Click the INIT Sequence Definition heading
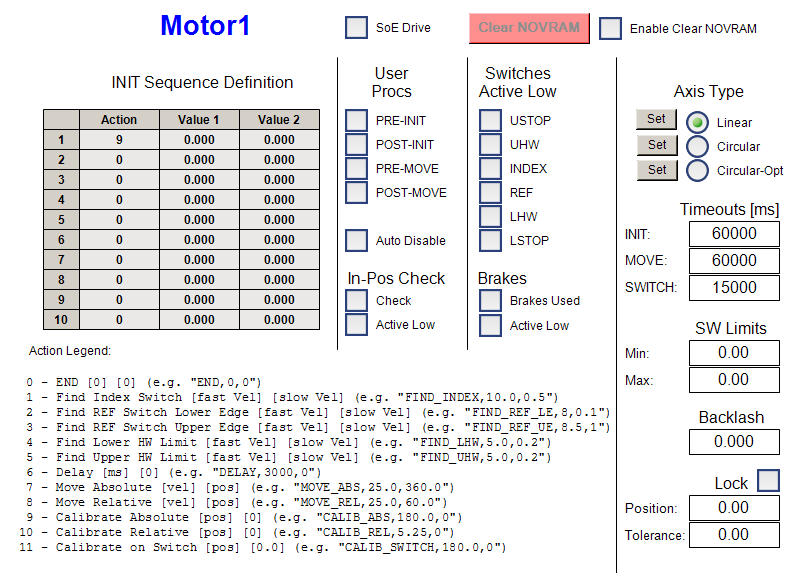The image size is (797, 573). [202, 82]
